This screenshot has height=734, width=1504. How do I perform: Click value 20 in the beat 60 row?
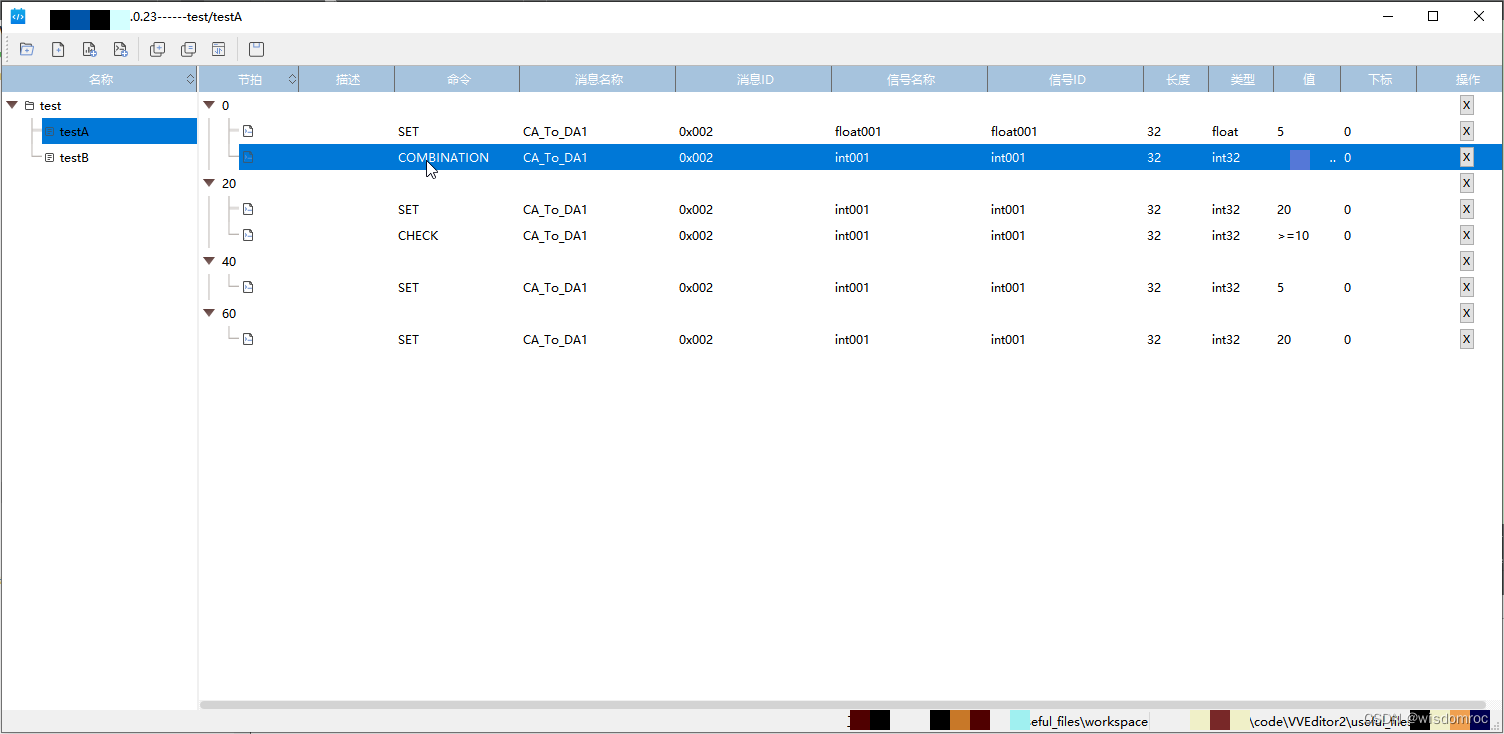[x=1284, y=339]
